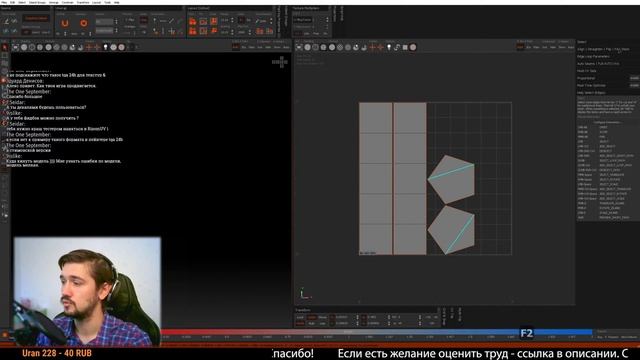Screen dimensions: 640x360
Task: Open the Edit menu
Action: (13, 2)
